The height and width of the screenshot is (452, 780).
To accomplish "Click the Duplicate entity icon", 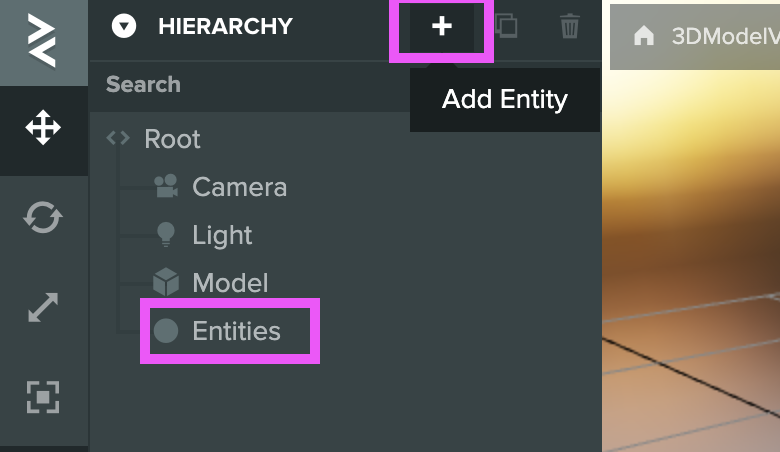I will click(x=506, y=27).
